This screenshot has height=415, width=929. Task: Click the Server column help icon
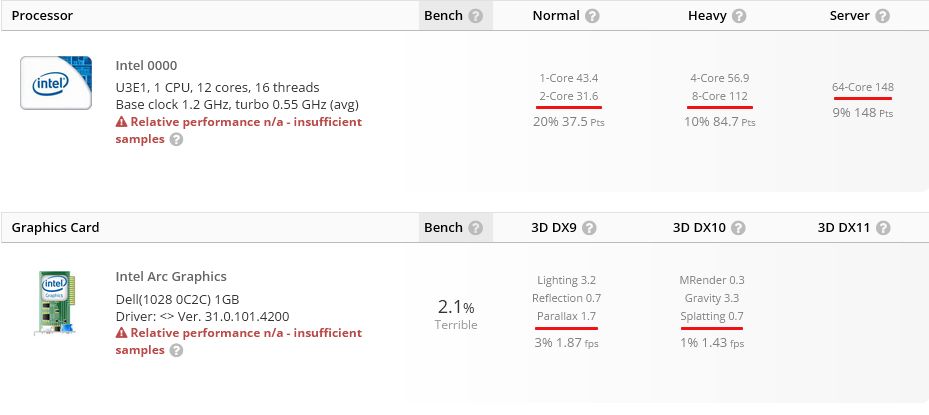(x=882, y=16)
